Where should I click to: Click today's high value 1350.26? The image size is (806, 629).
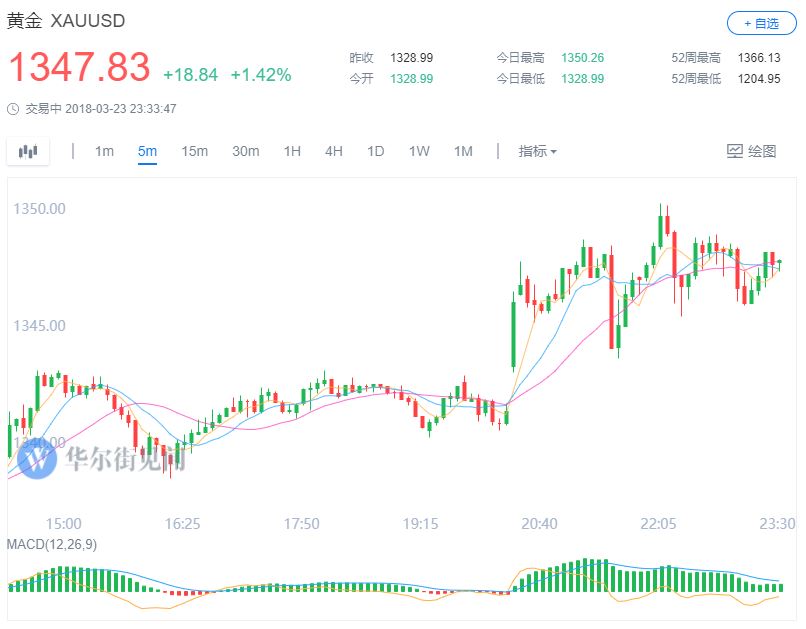(582, 58)
